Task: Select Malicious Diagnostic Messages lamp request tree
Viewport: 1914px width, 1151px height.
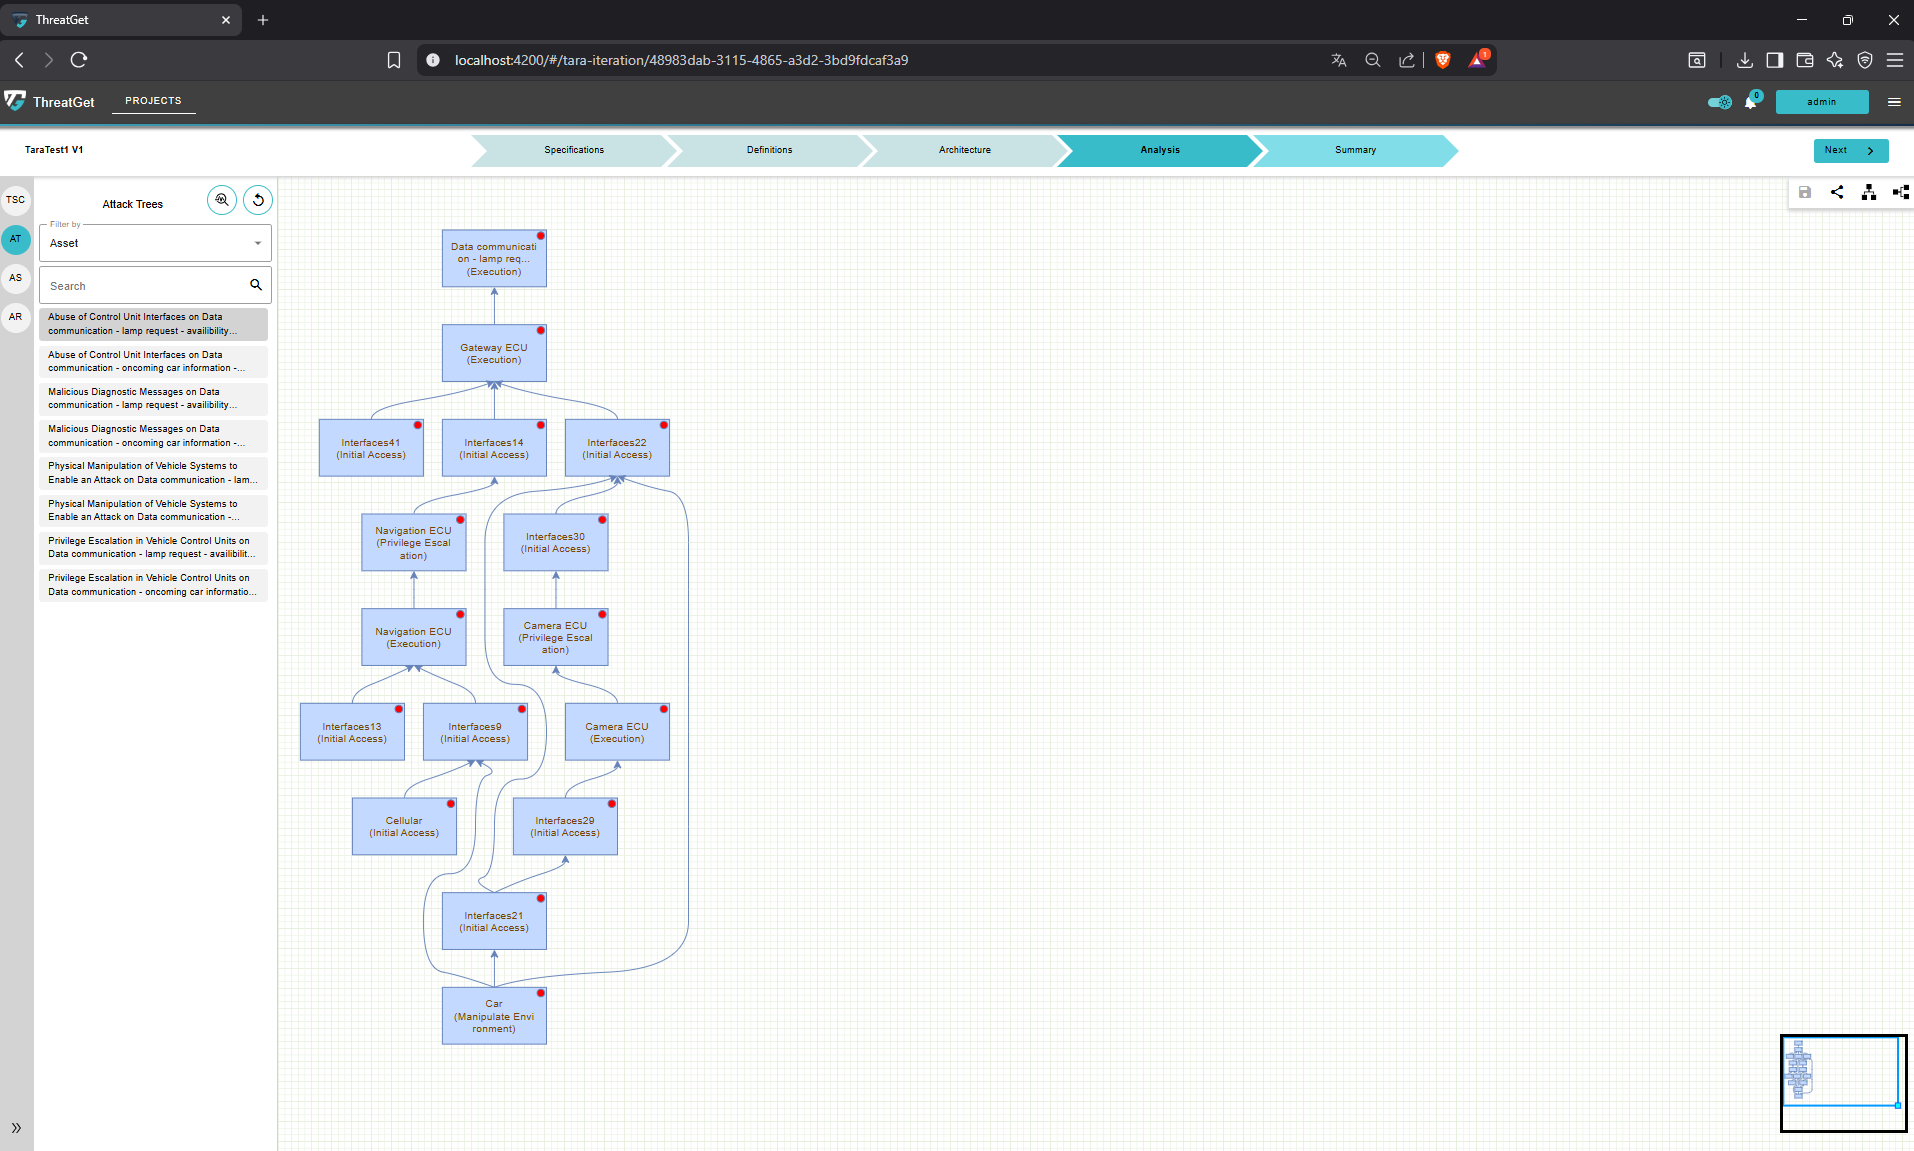Action: pos(153,399)
